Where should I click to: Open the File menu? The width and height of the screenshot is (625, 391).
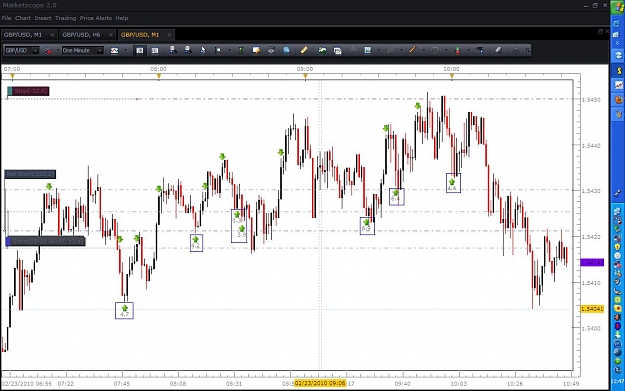point(6,18)
